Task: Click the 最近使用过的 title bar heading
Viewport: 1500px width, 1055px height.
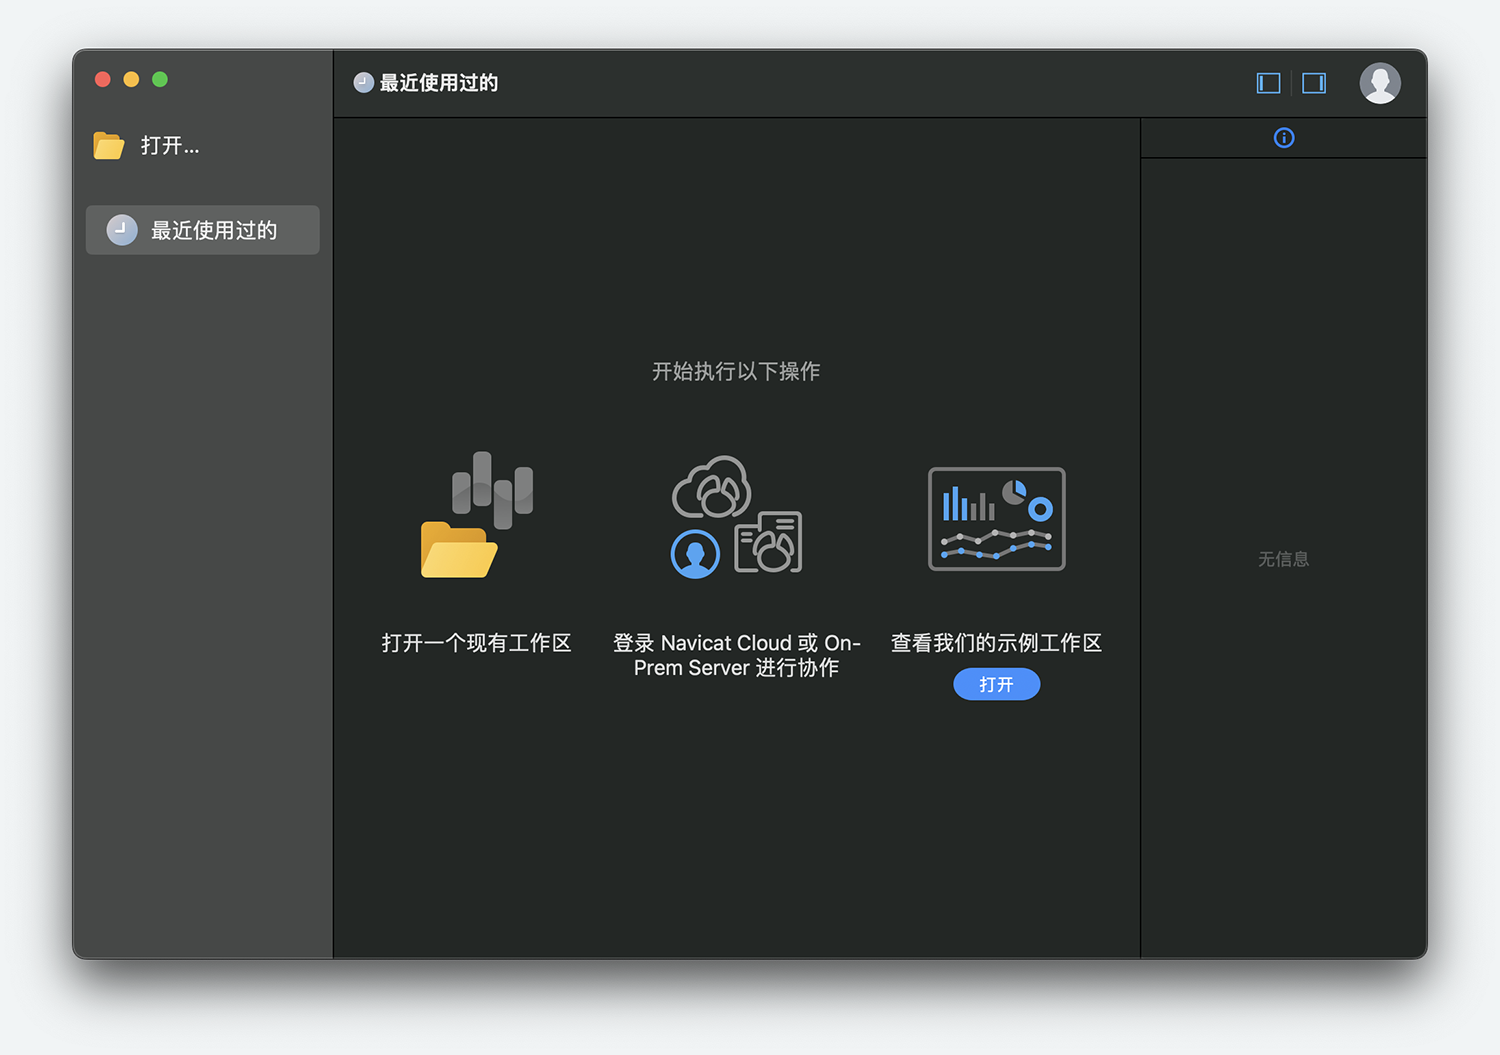Action: (x=439, y=83)
